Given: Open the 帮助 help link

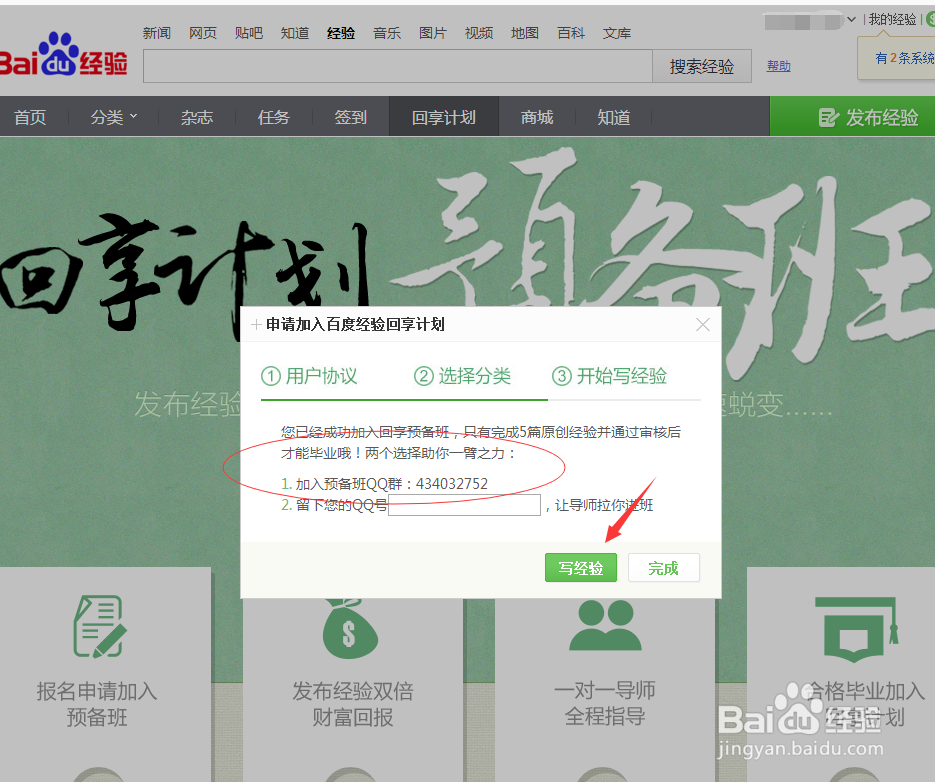Looking at the screenshot, I should pyautogui.click(x=778, y=66).
